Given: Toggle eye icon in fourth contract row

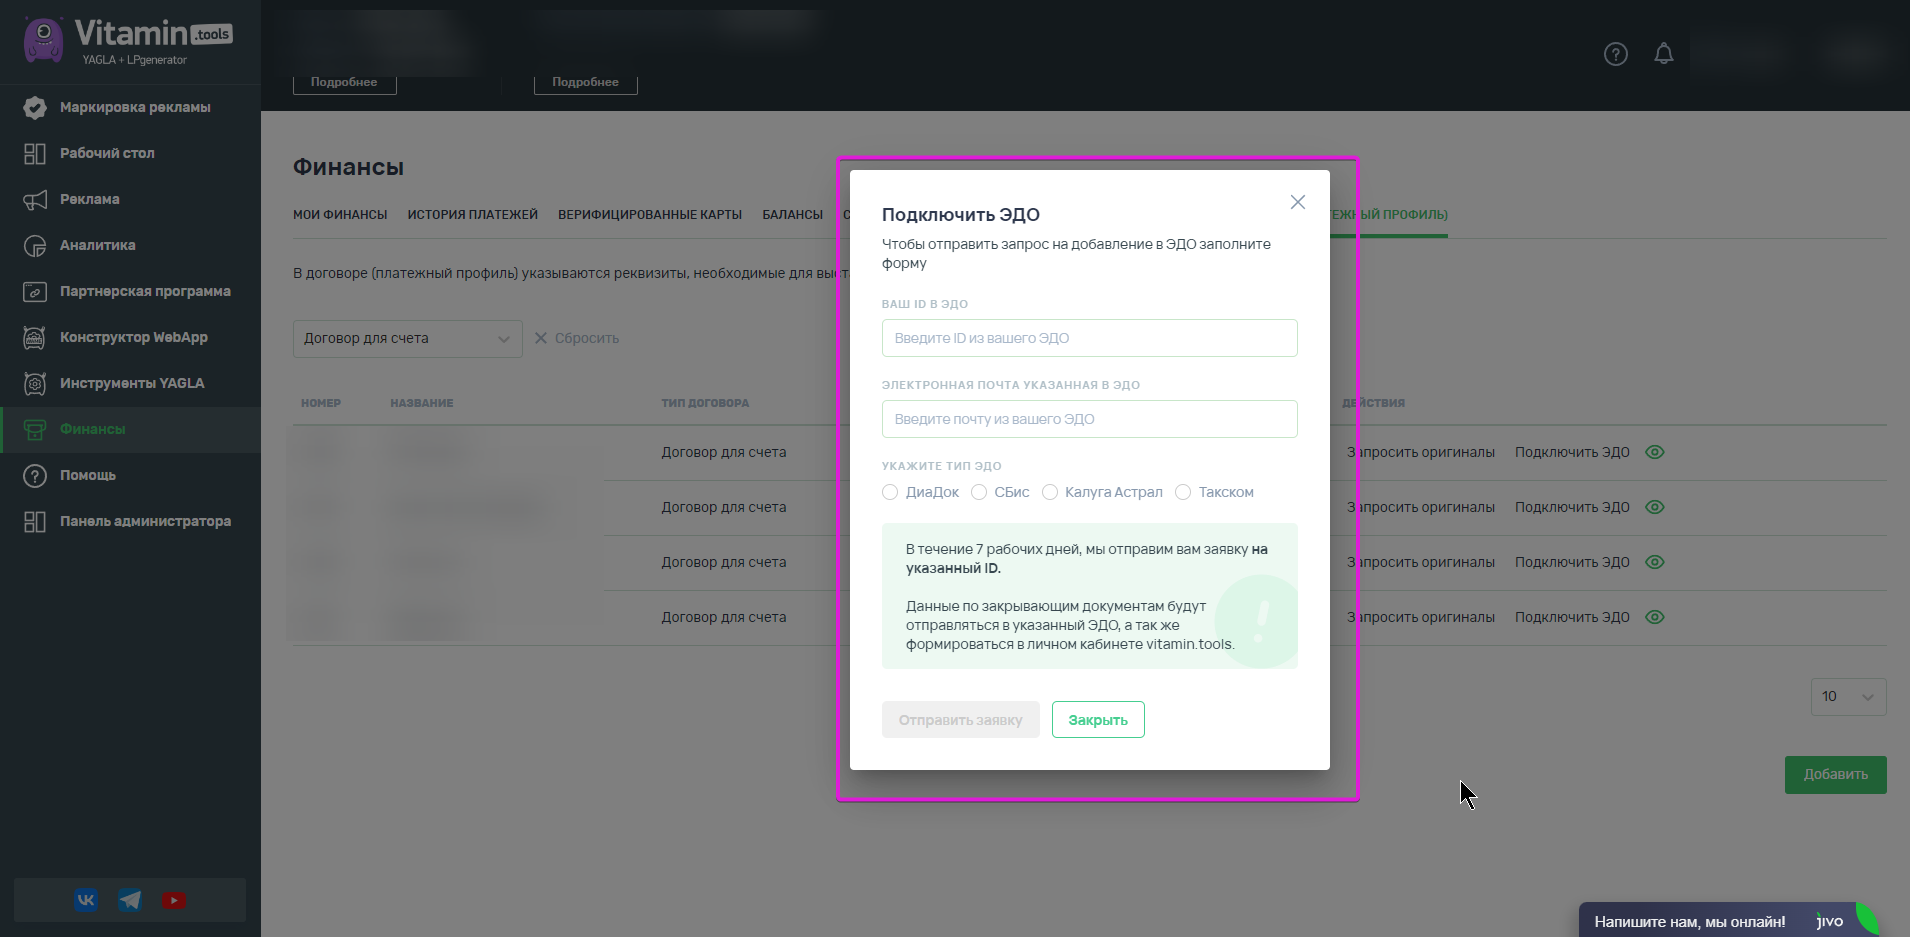Looking at the screenshot, I should [1655, 617].
